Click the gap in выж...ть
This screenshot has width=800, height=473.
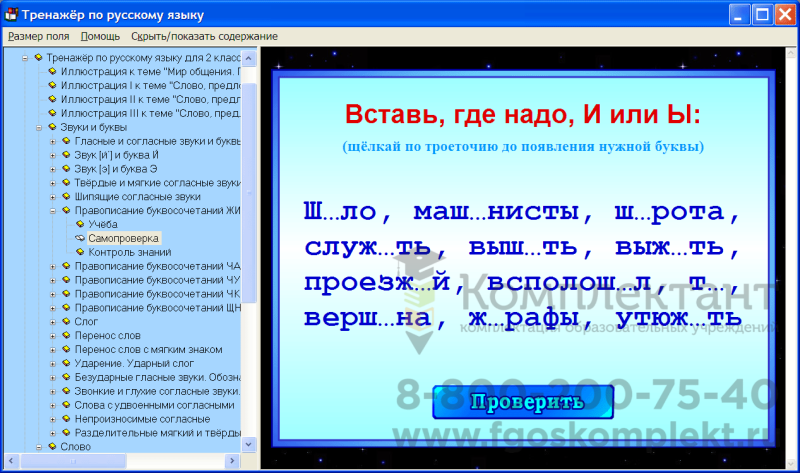680,254
